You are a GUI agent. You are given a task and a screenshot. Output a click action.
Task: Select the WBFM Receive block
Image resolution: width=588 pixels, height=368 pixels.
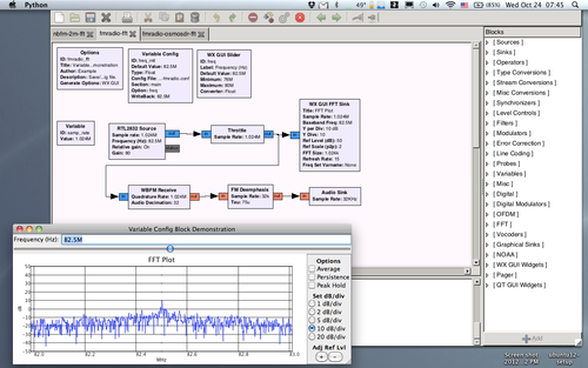pos(159,197)
